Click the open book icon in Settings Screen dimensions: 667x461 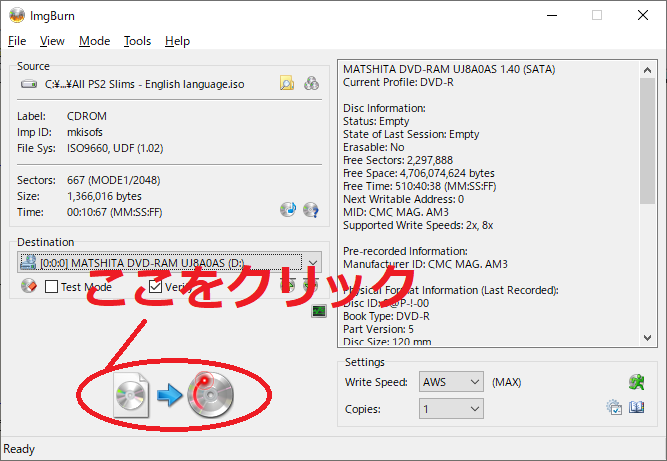(637, 407)
